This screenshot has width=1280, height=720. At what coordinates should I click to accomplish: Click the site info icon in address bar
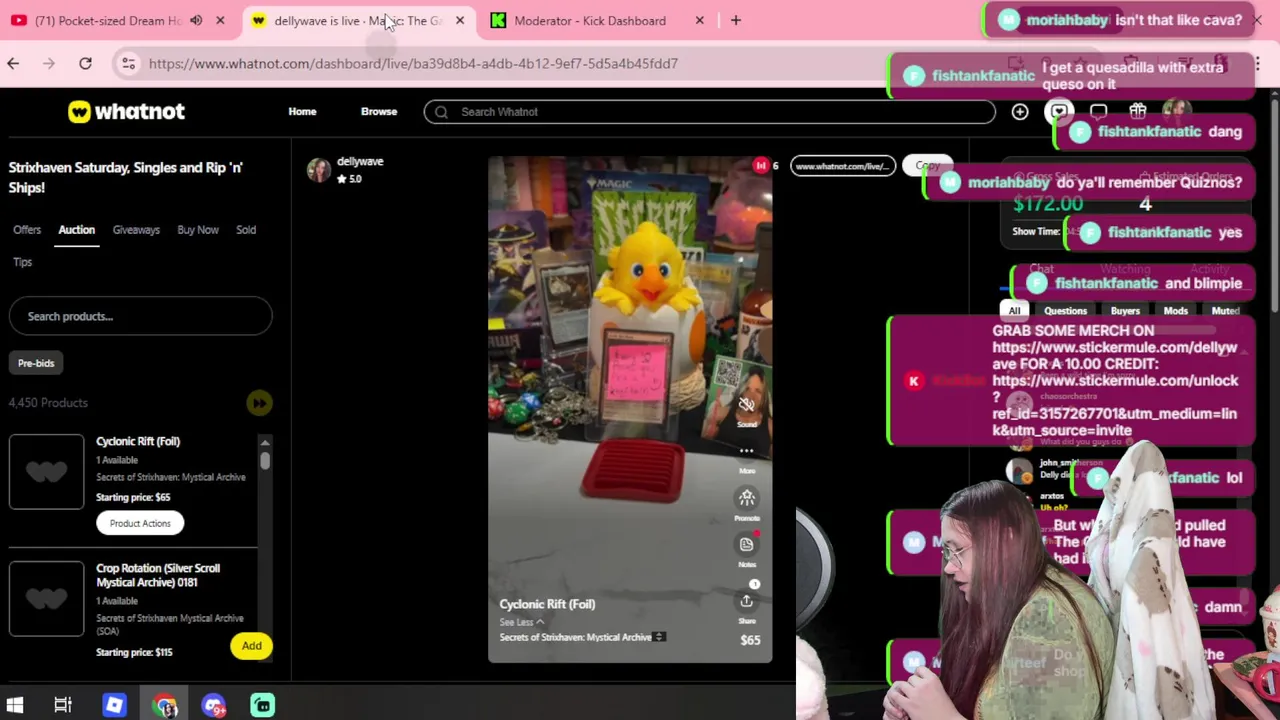(128, 63)
